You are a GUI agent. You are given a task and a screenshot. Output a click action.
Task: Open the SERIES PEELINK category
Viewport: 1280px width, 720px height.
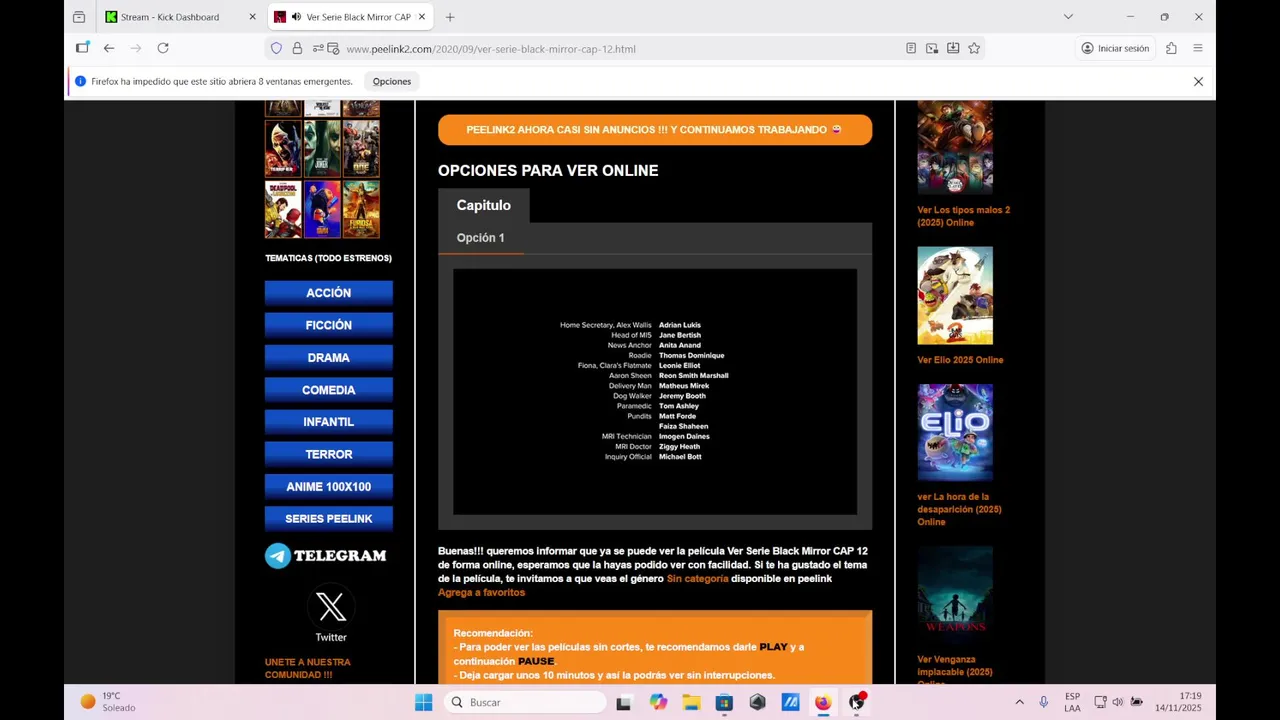[329, 519]
